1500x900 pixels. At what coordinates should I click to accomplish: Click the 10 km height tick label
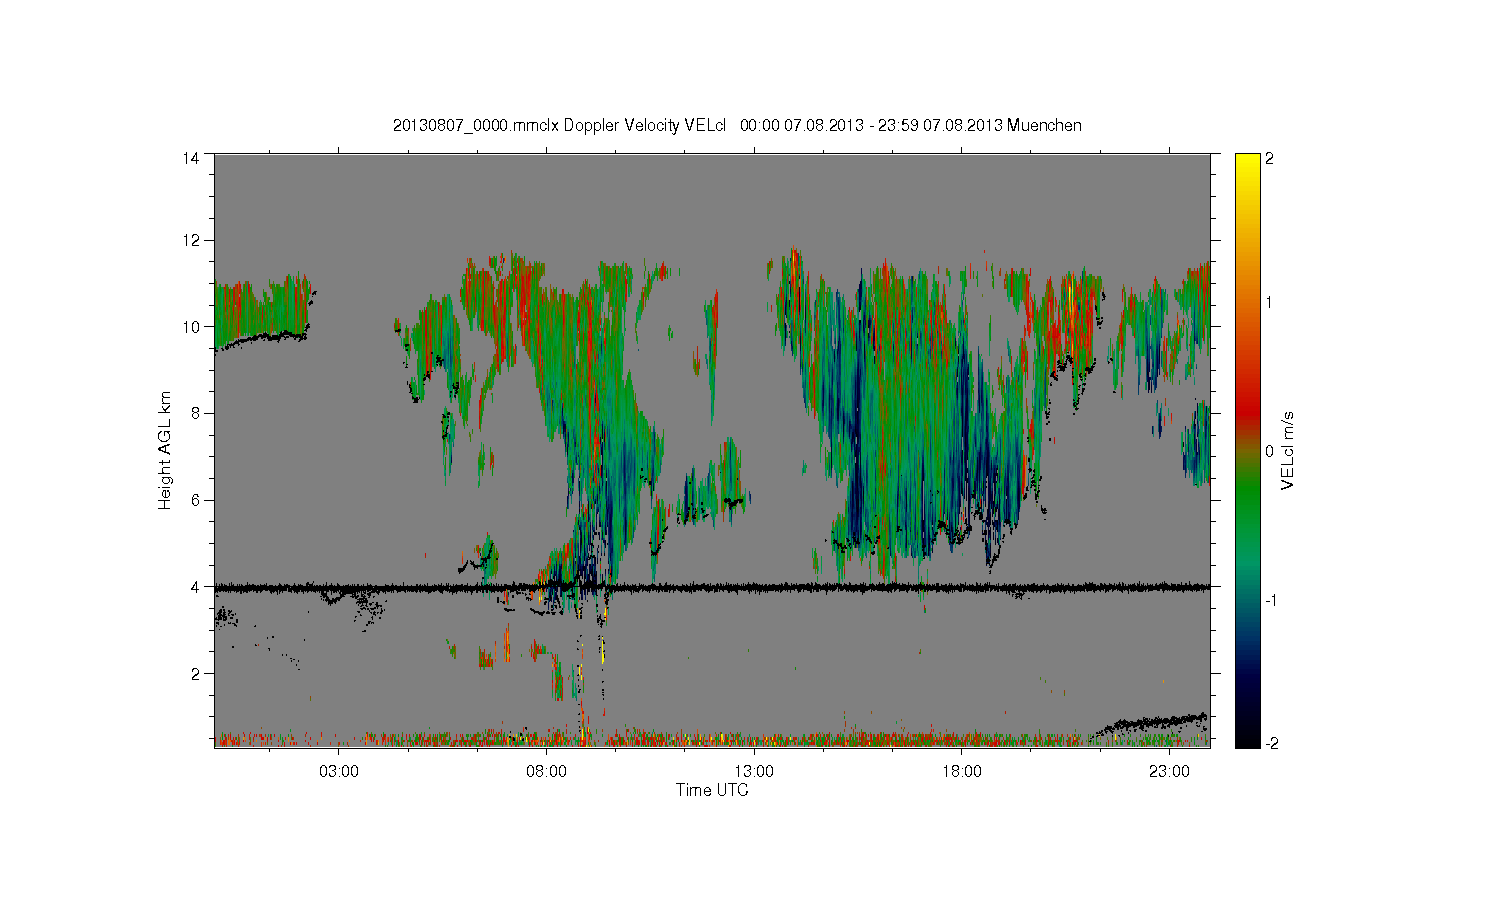point(190,327)
